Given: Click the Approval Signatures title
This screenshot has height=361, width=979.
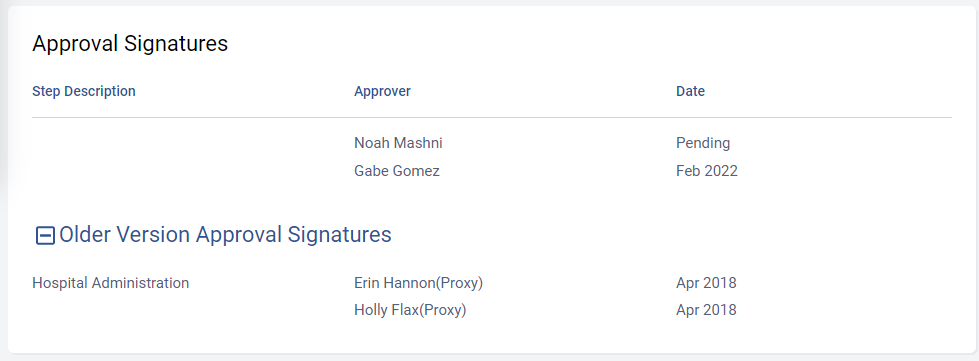Looking at the screenshot, I should pyautogui.click(x=130, y=44).
